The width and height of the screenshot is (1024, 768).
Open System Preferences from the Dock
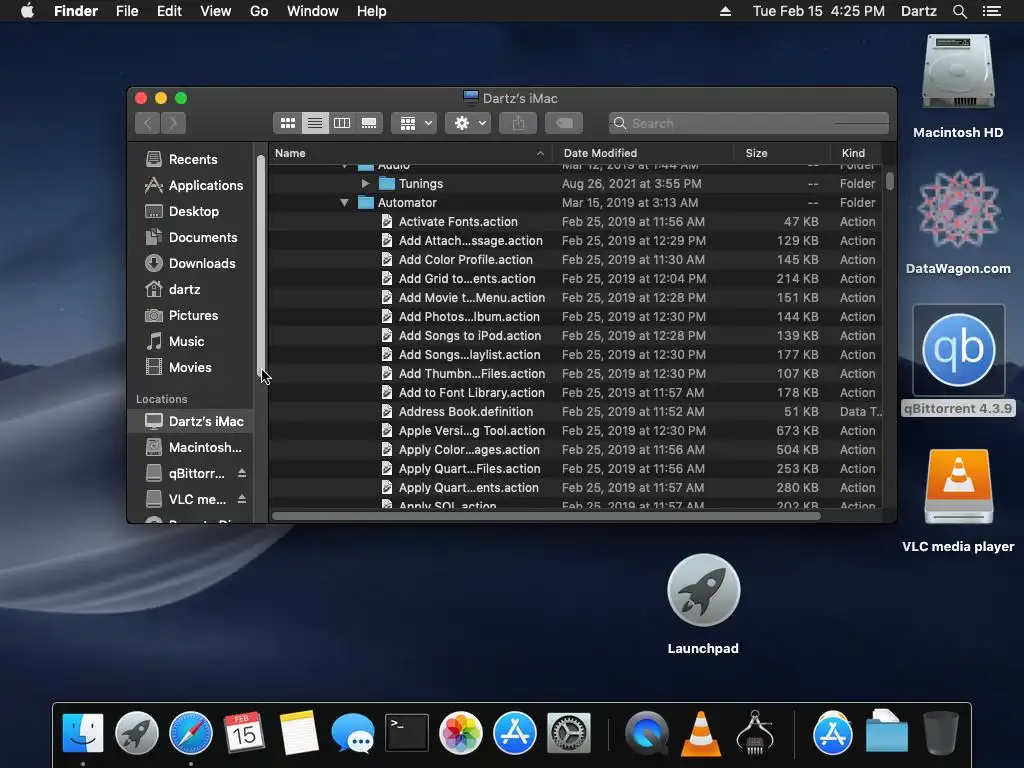(569, 733)
